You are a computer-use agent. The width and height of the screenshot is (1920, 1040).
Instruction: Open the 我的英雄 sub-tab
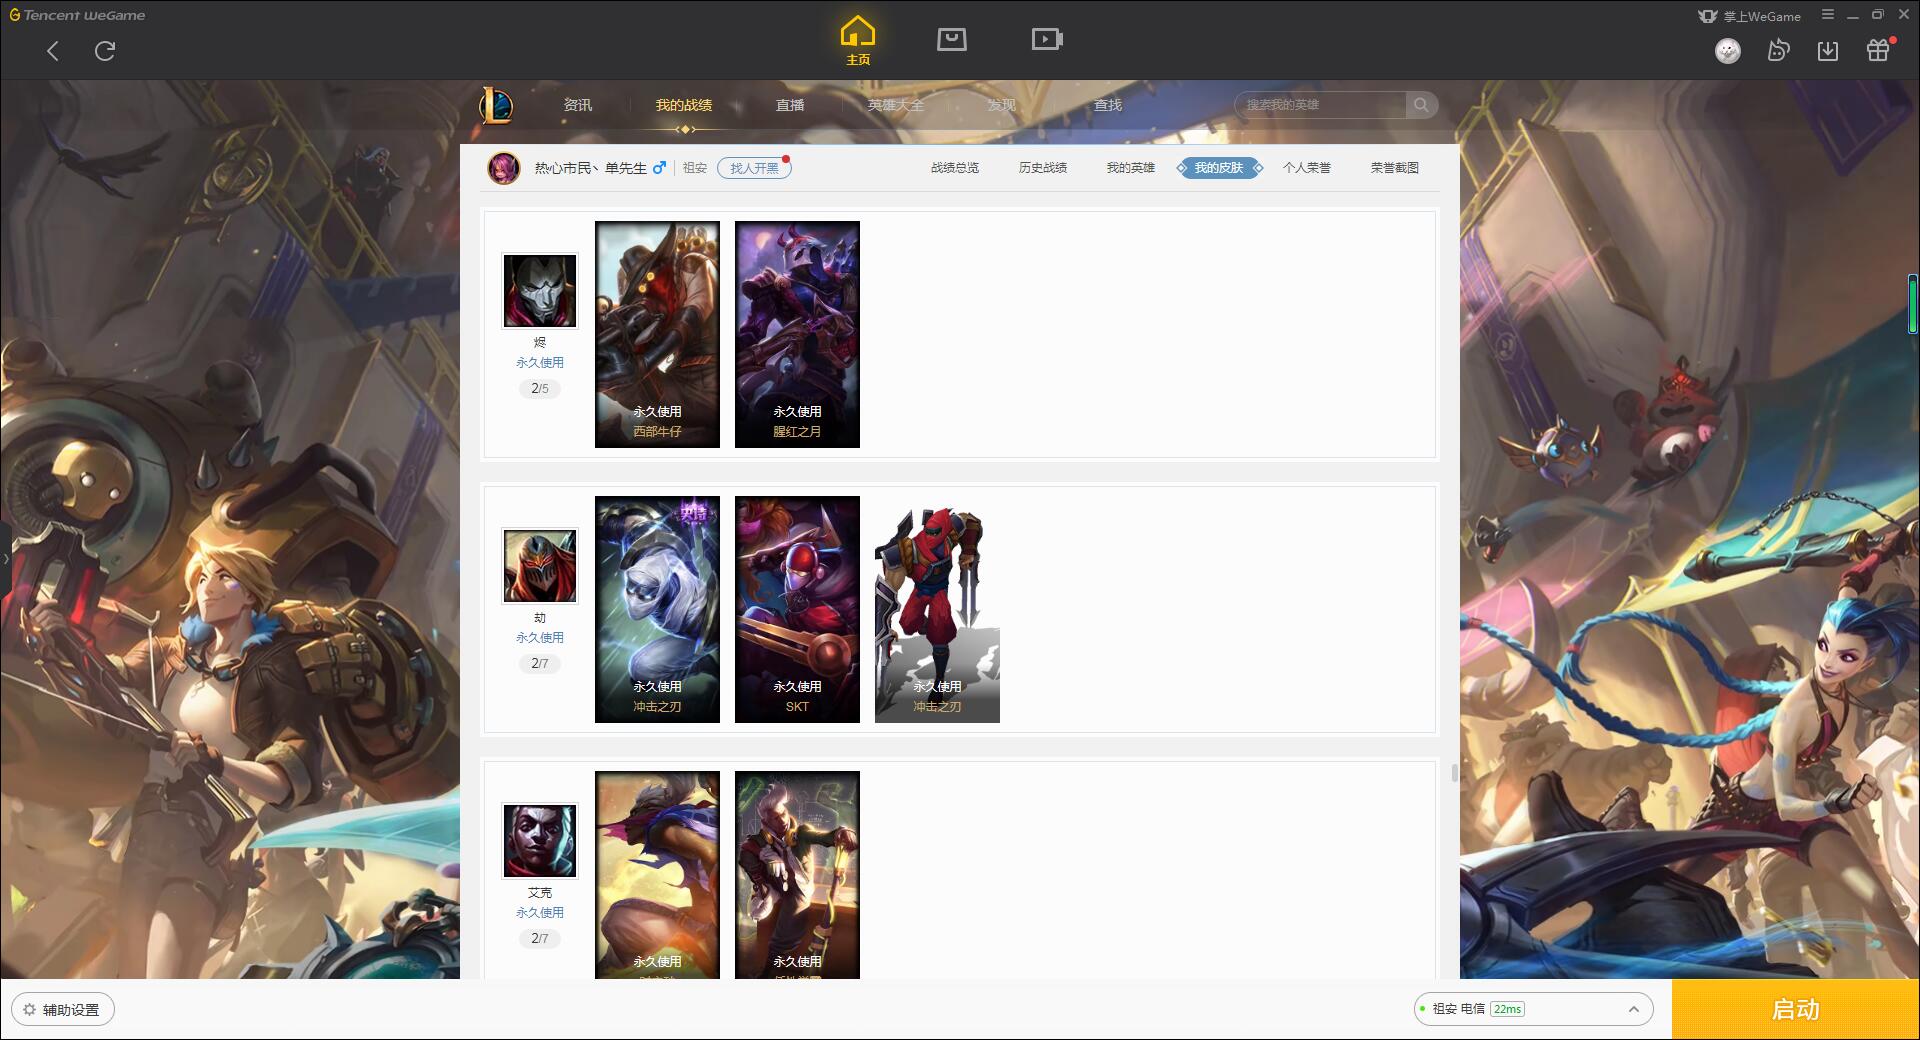coord(1131,168)
